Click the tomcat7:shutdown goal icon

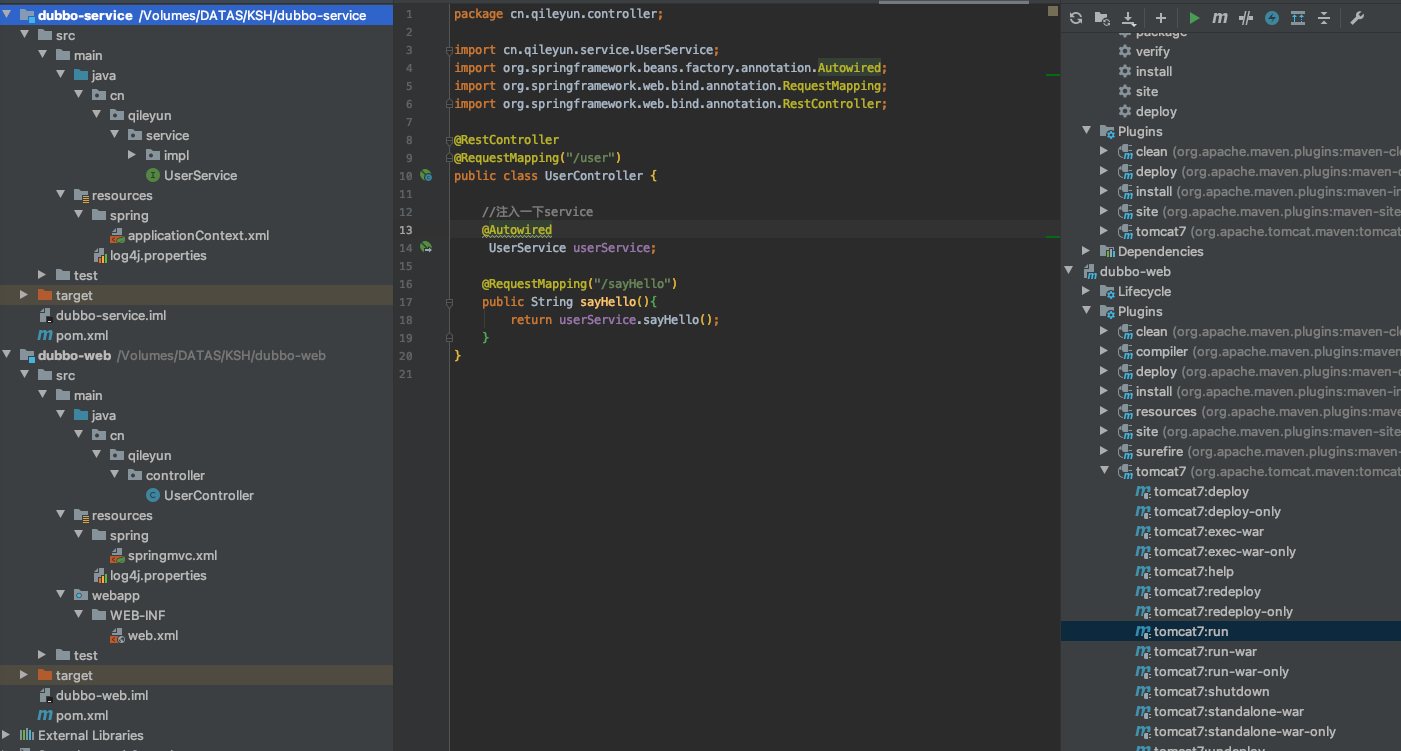(x=1143, y=691)
